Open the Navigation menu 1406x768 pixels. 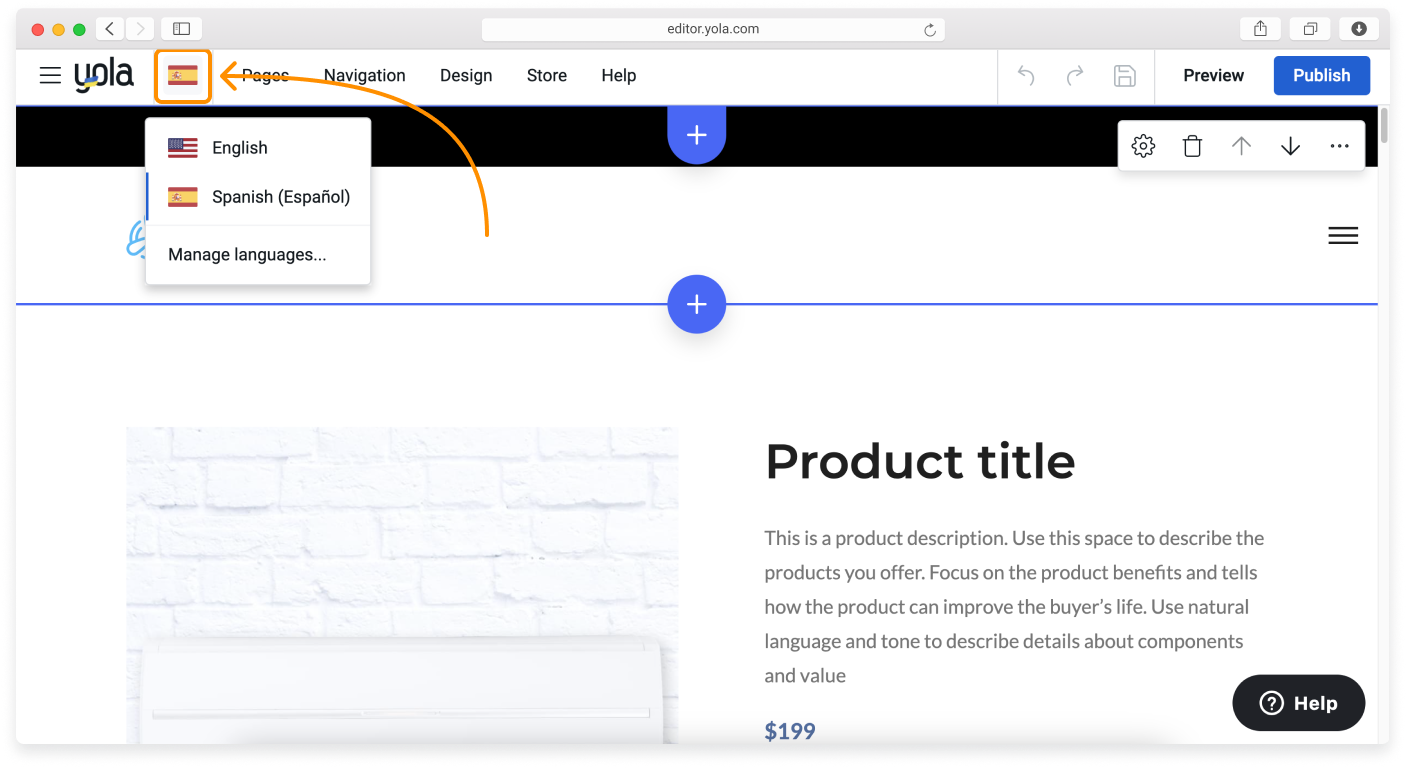(364, 75)
